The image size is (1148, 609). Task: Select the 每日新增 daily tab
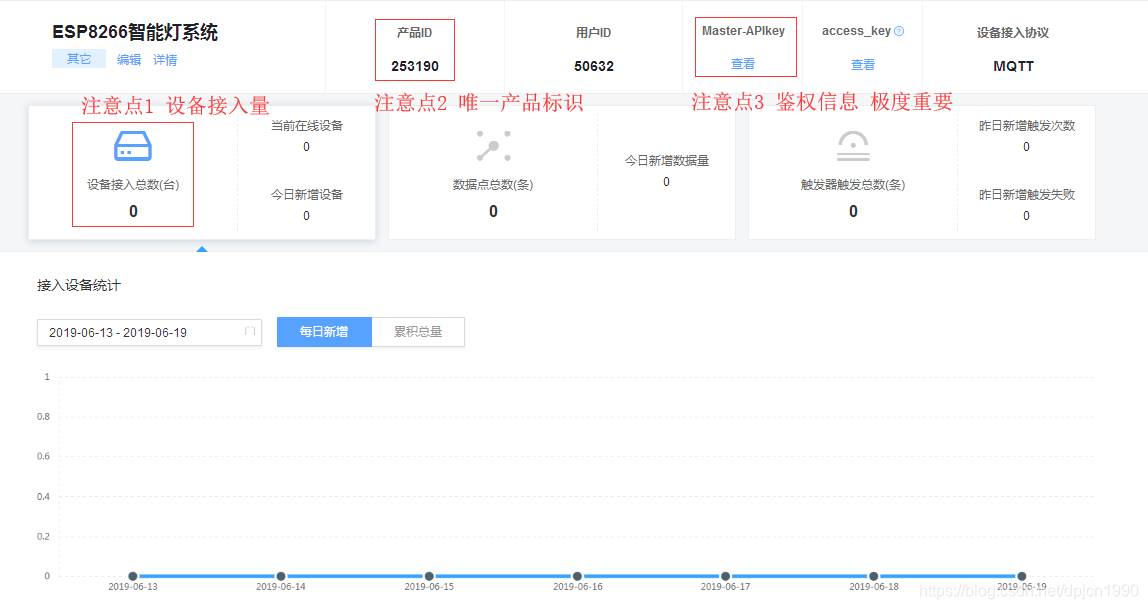click(x=324, y=332)
